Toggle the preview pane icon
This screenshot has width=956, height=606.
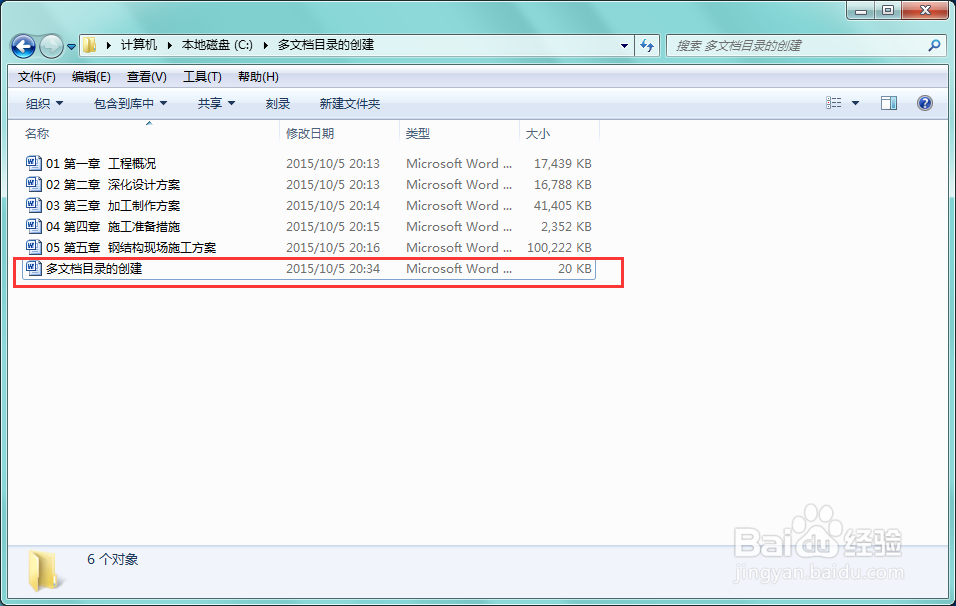tap(889, 103)
